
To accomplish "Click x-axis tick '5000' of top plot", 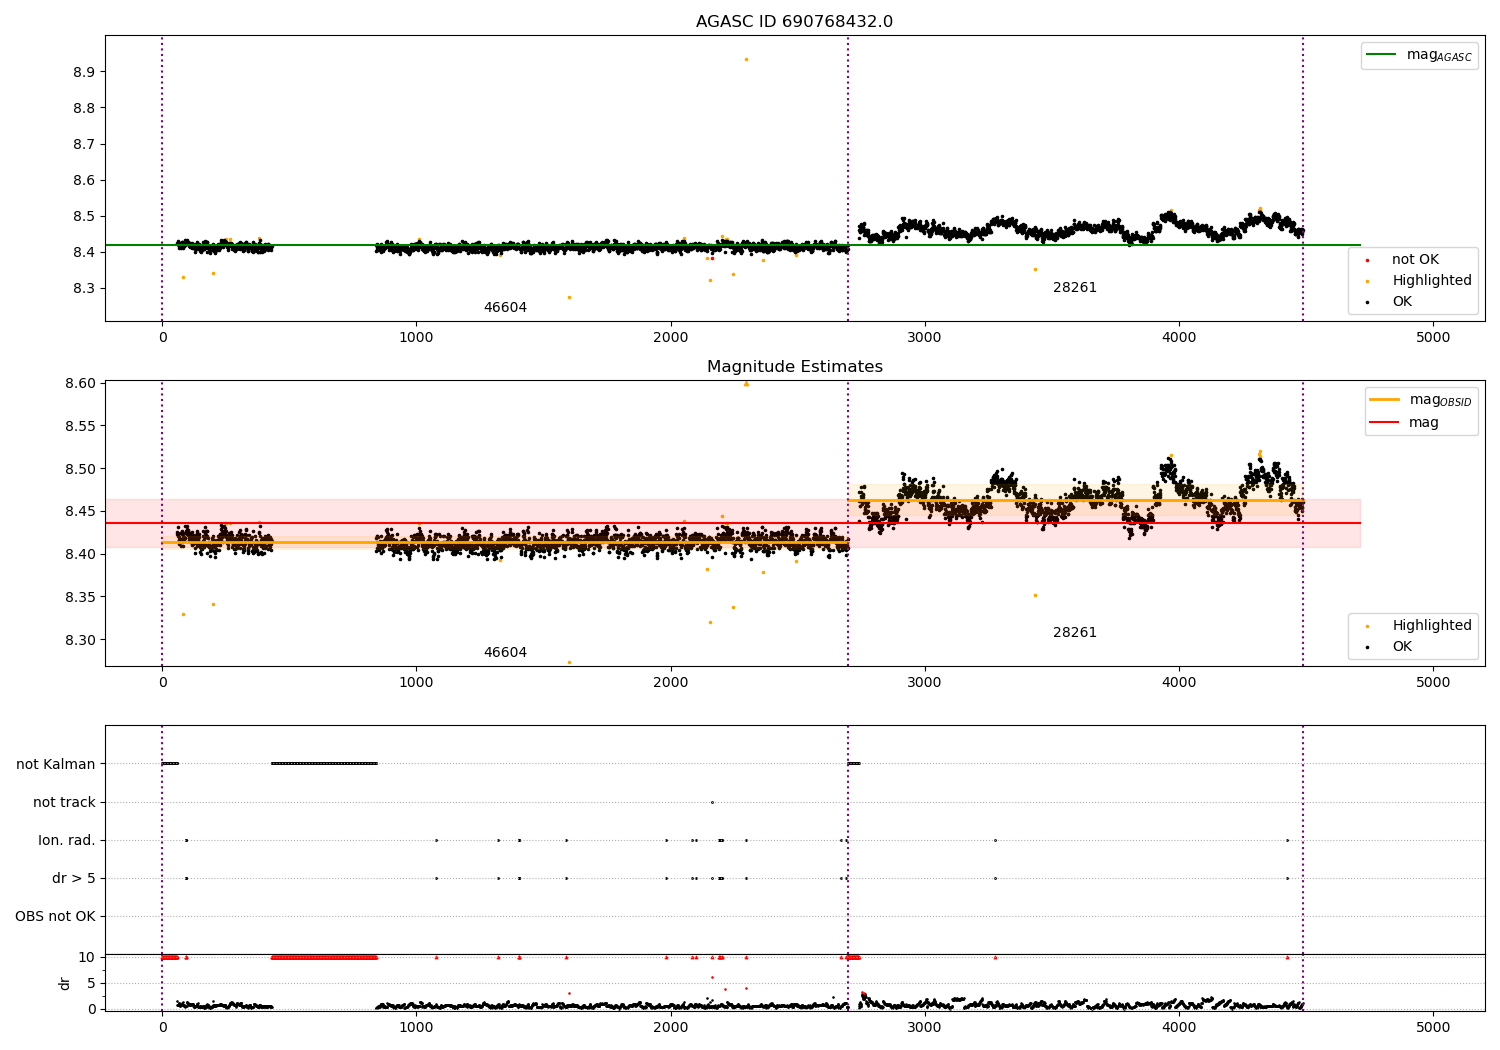I will 1433,338.
